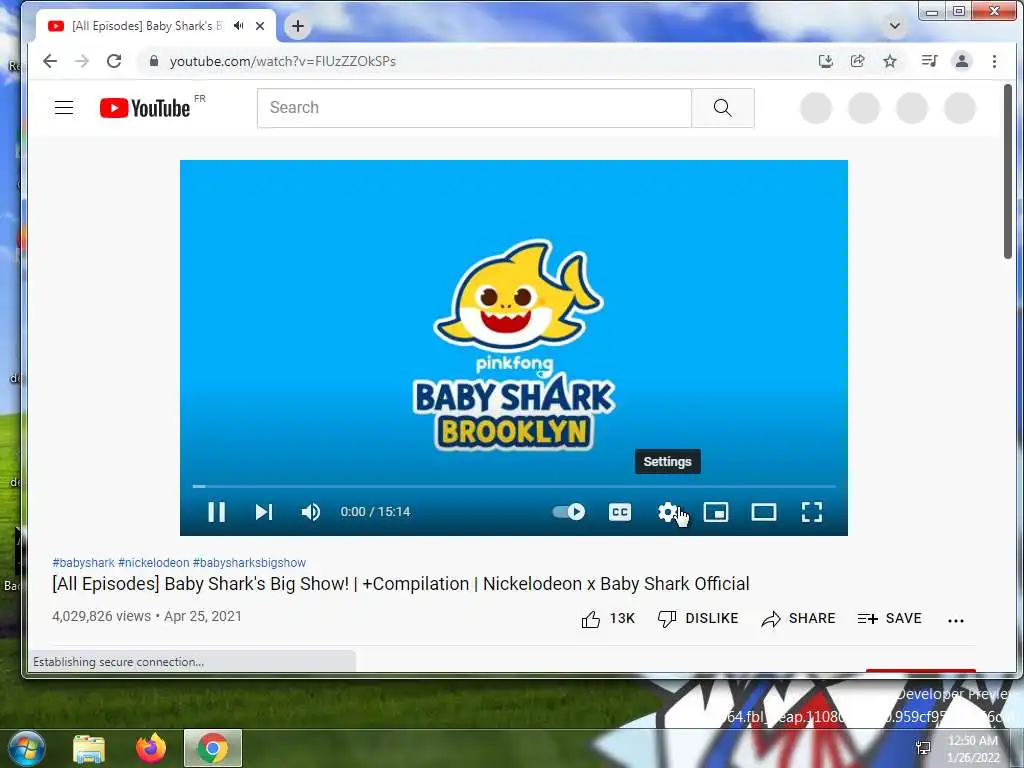
Task: Open Windows Explorer from taskbar
Action: tap(89, 748)
